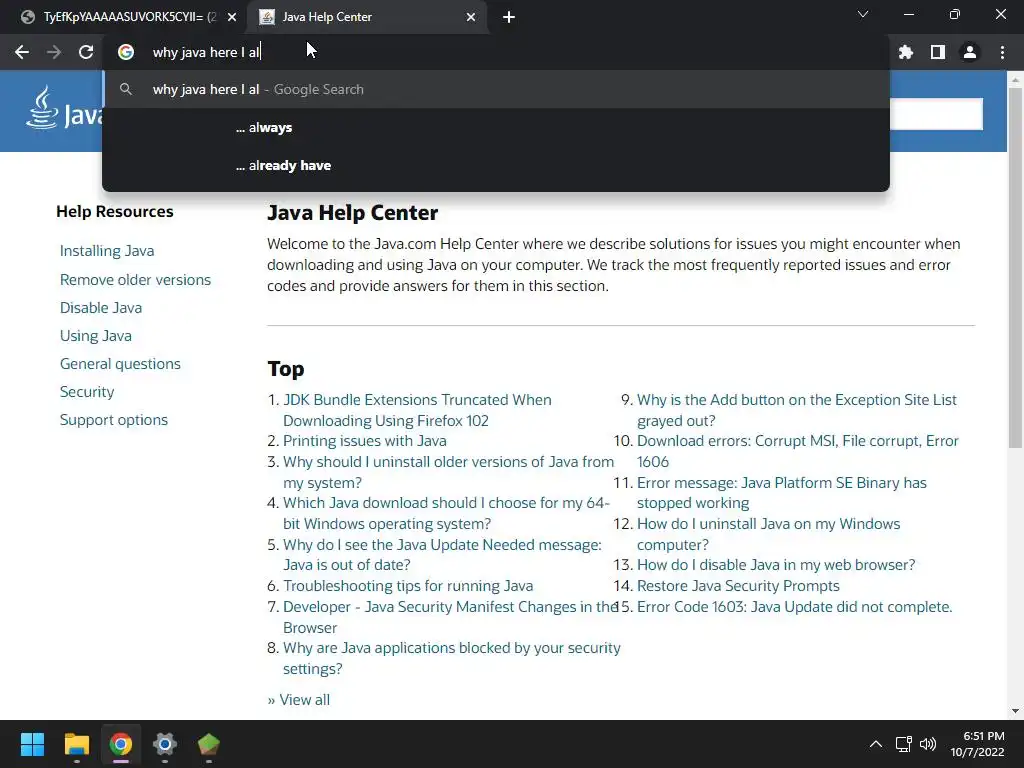
Task: Open 'Java Platform SE Binary has stopped working'
Action: point(782,492)
